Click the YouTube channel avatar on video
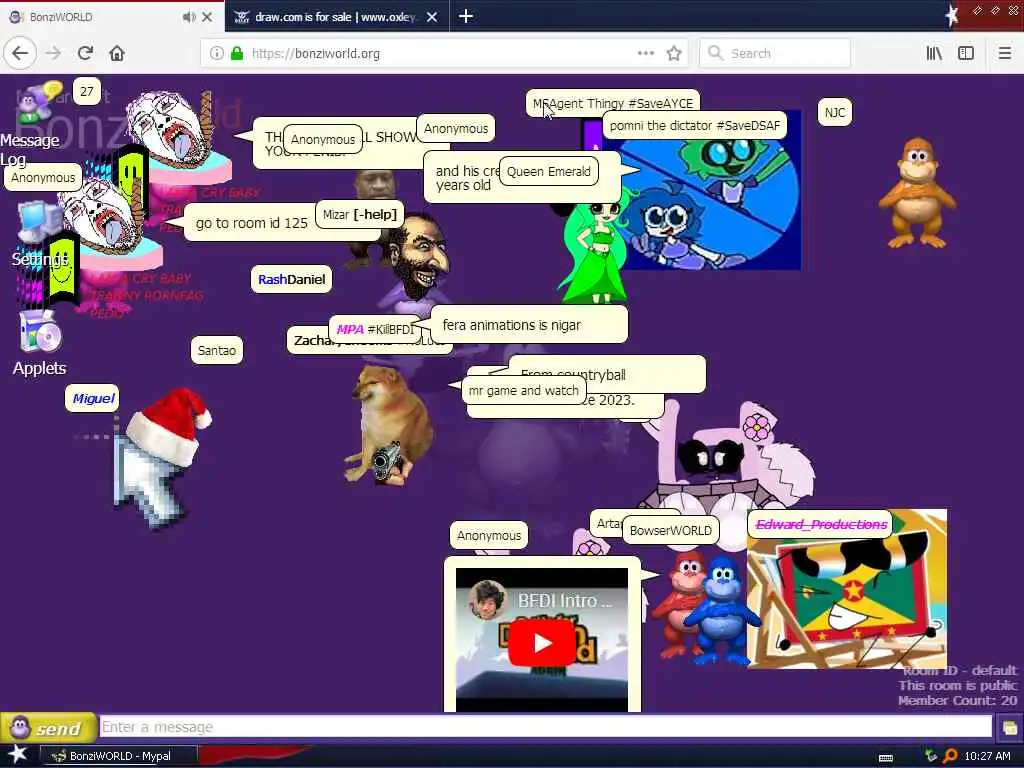Viewport: 1024px width, 768px height. click(487, 600)
